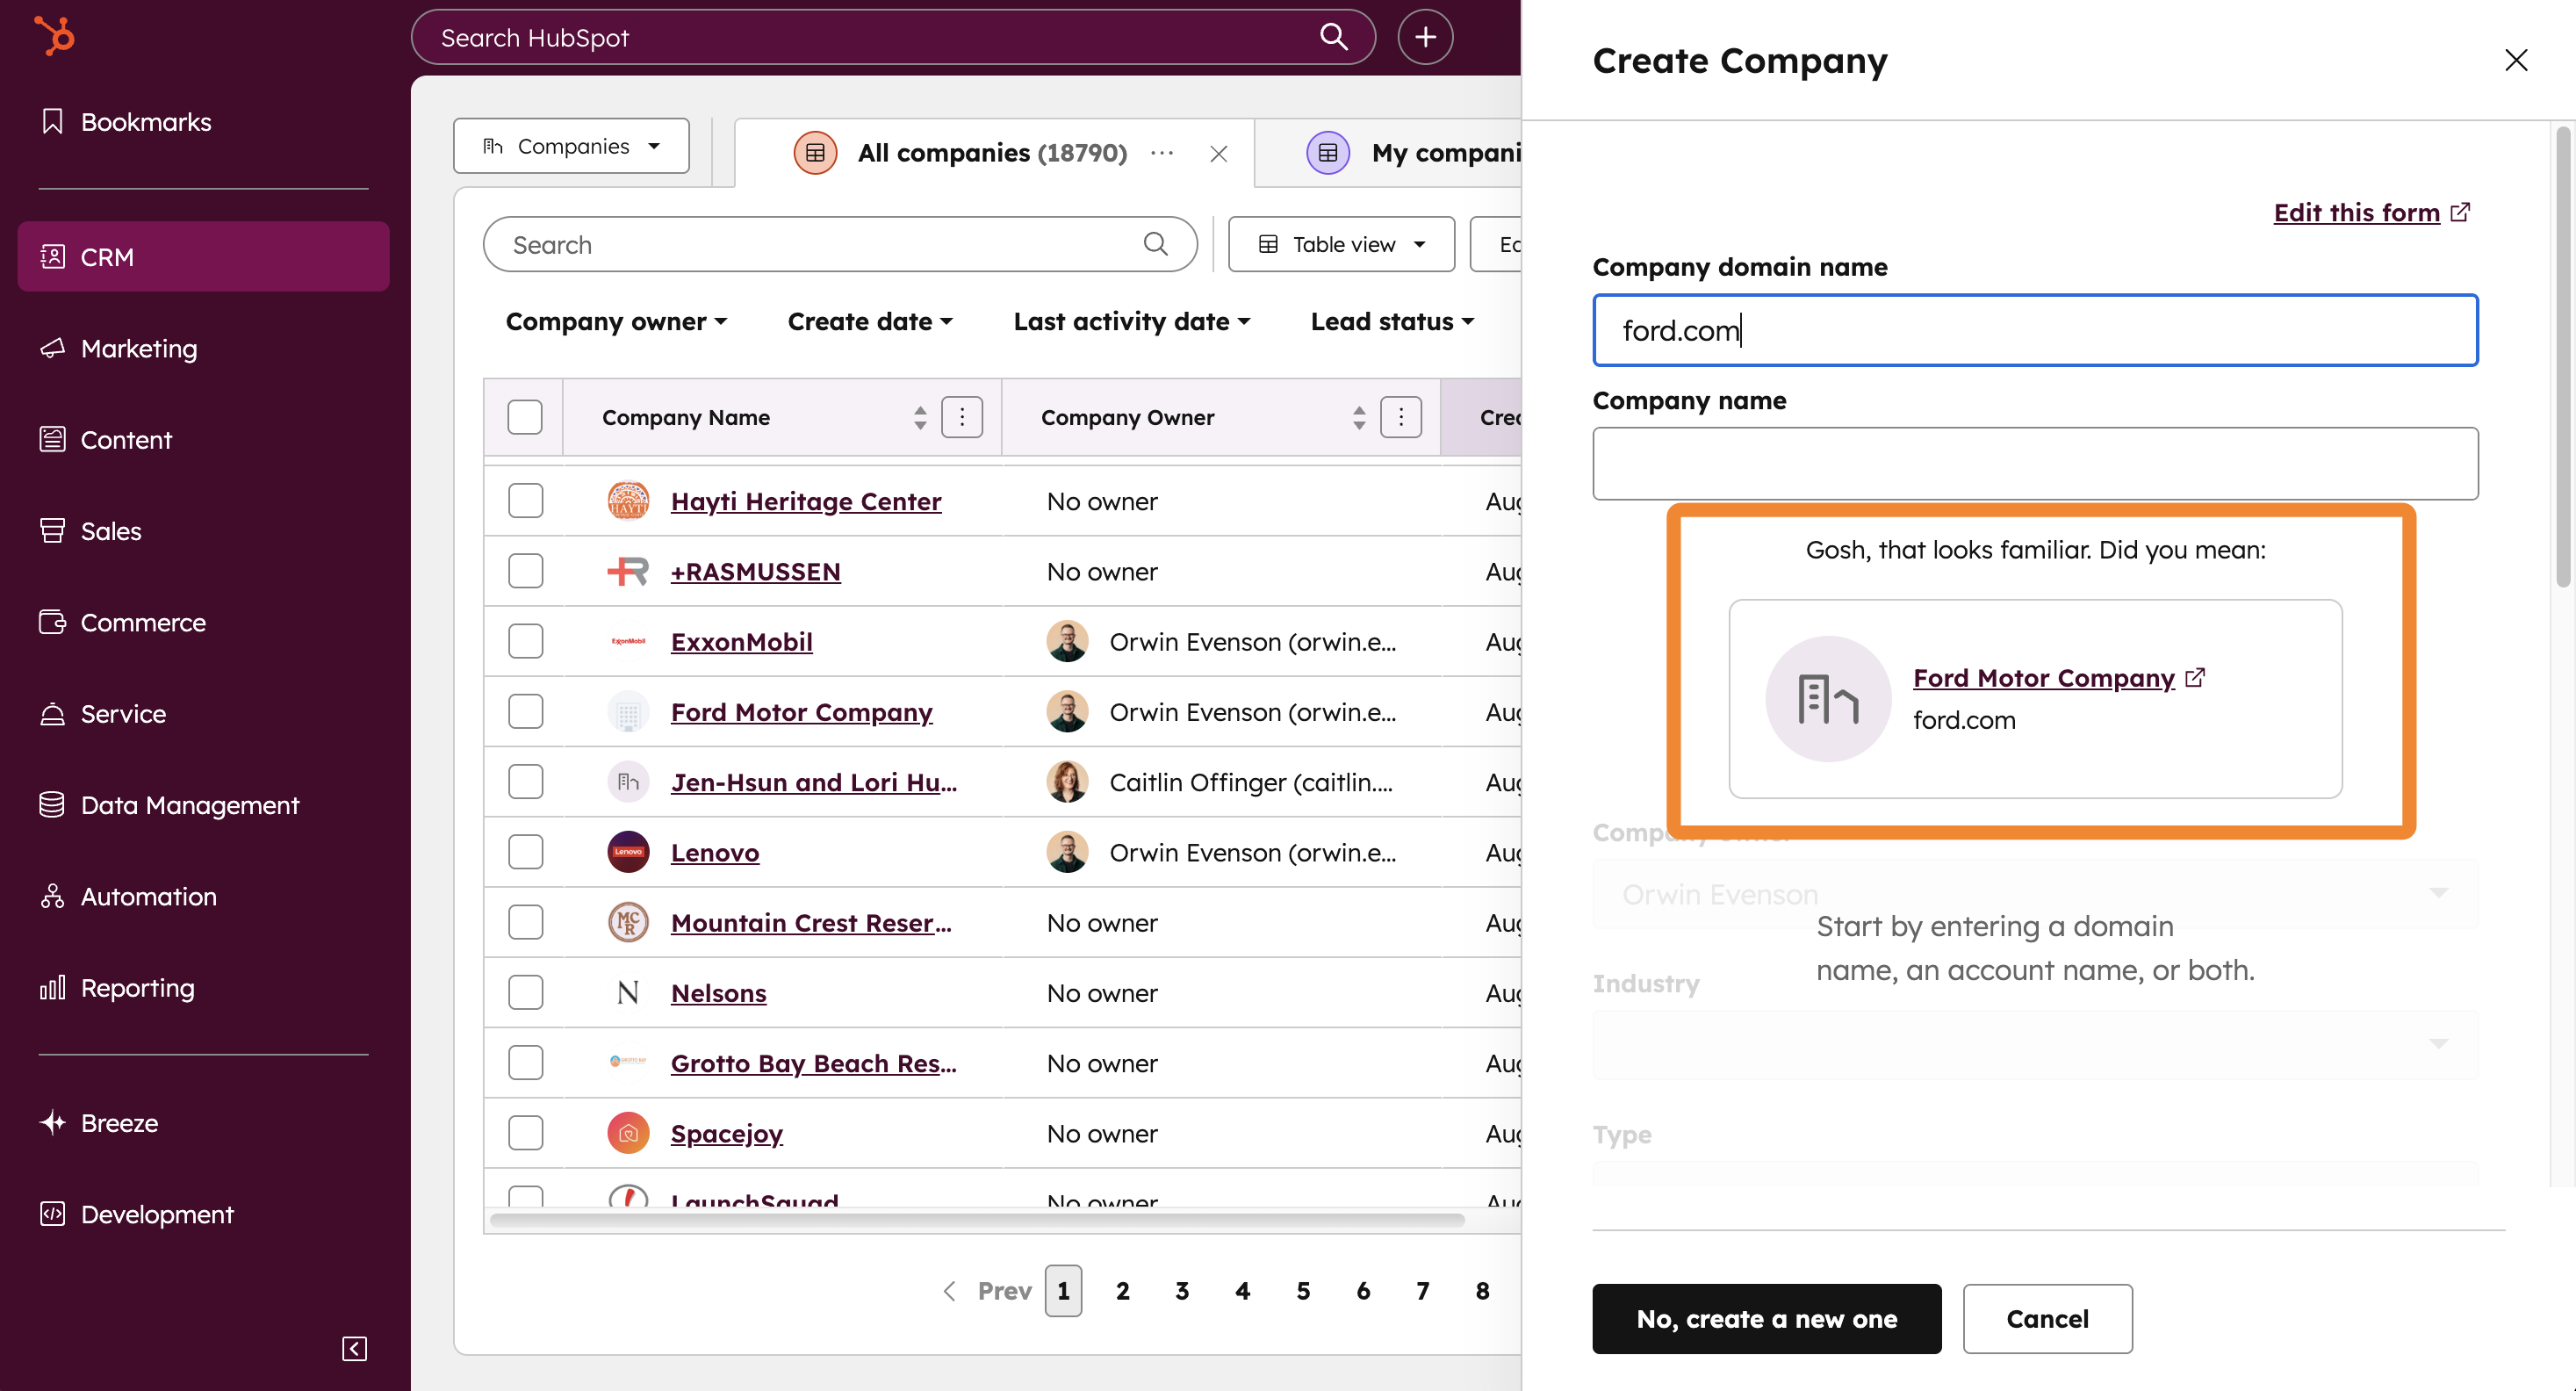
Task: Click the global search magnifier icon
Action: tap(1333, 37)
